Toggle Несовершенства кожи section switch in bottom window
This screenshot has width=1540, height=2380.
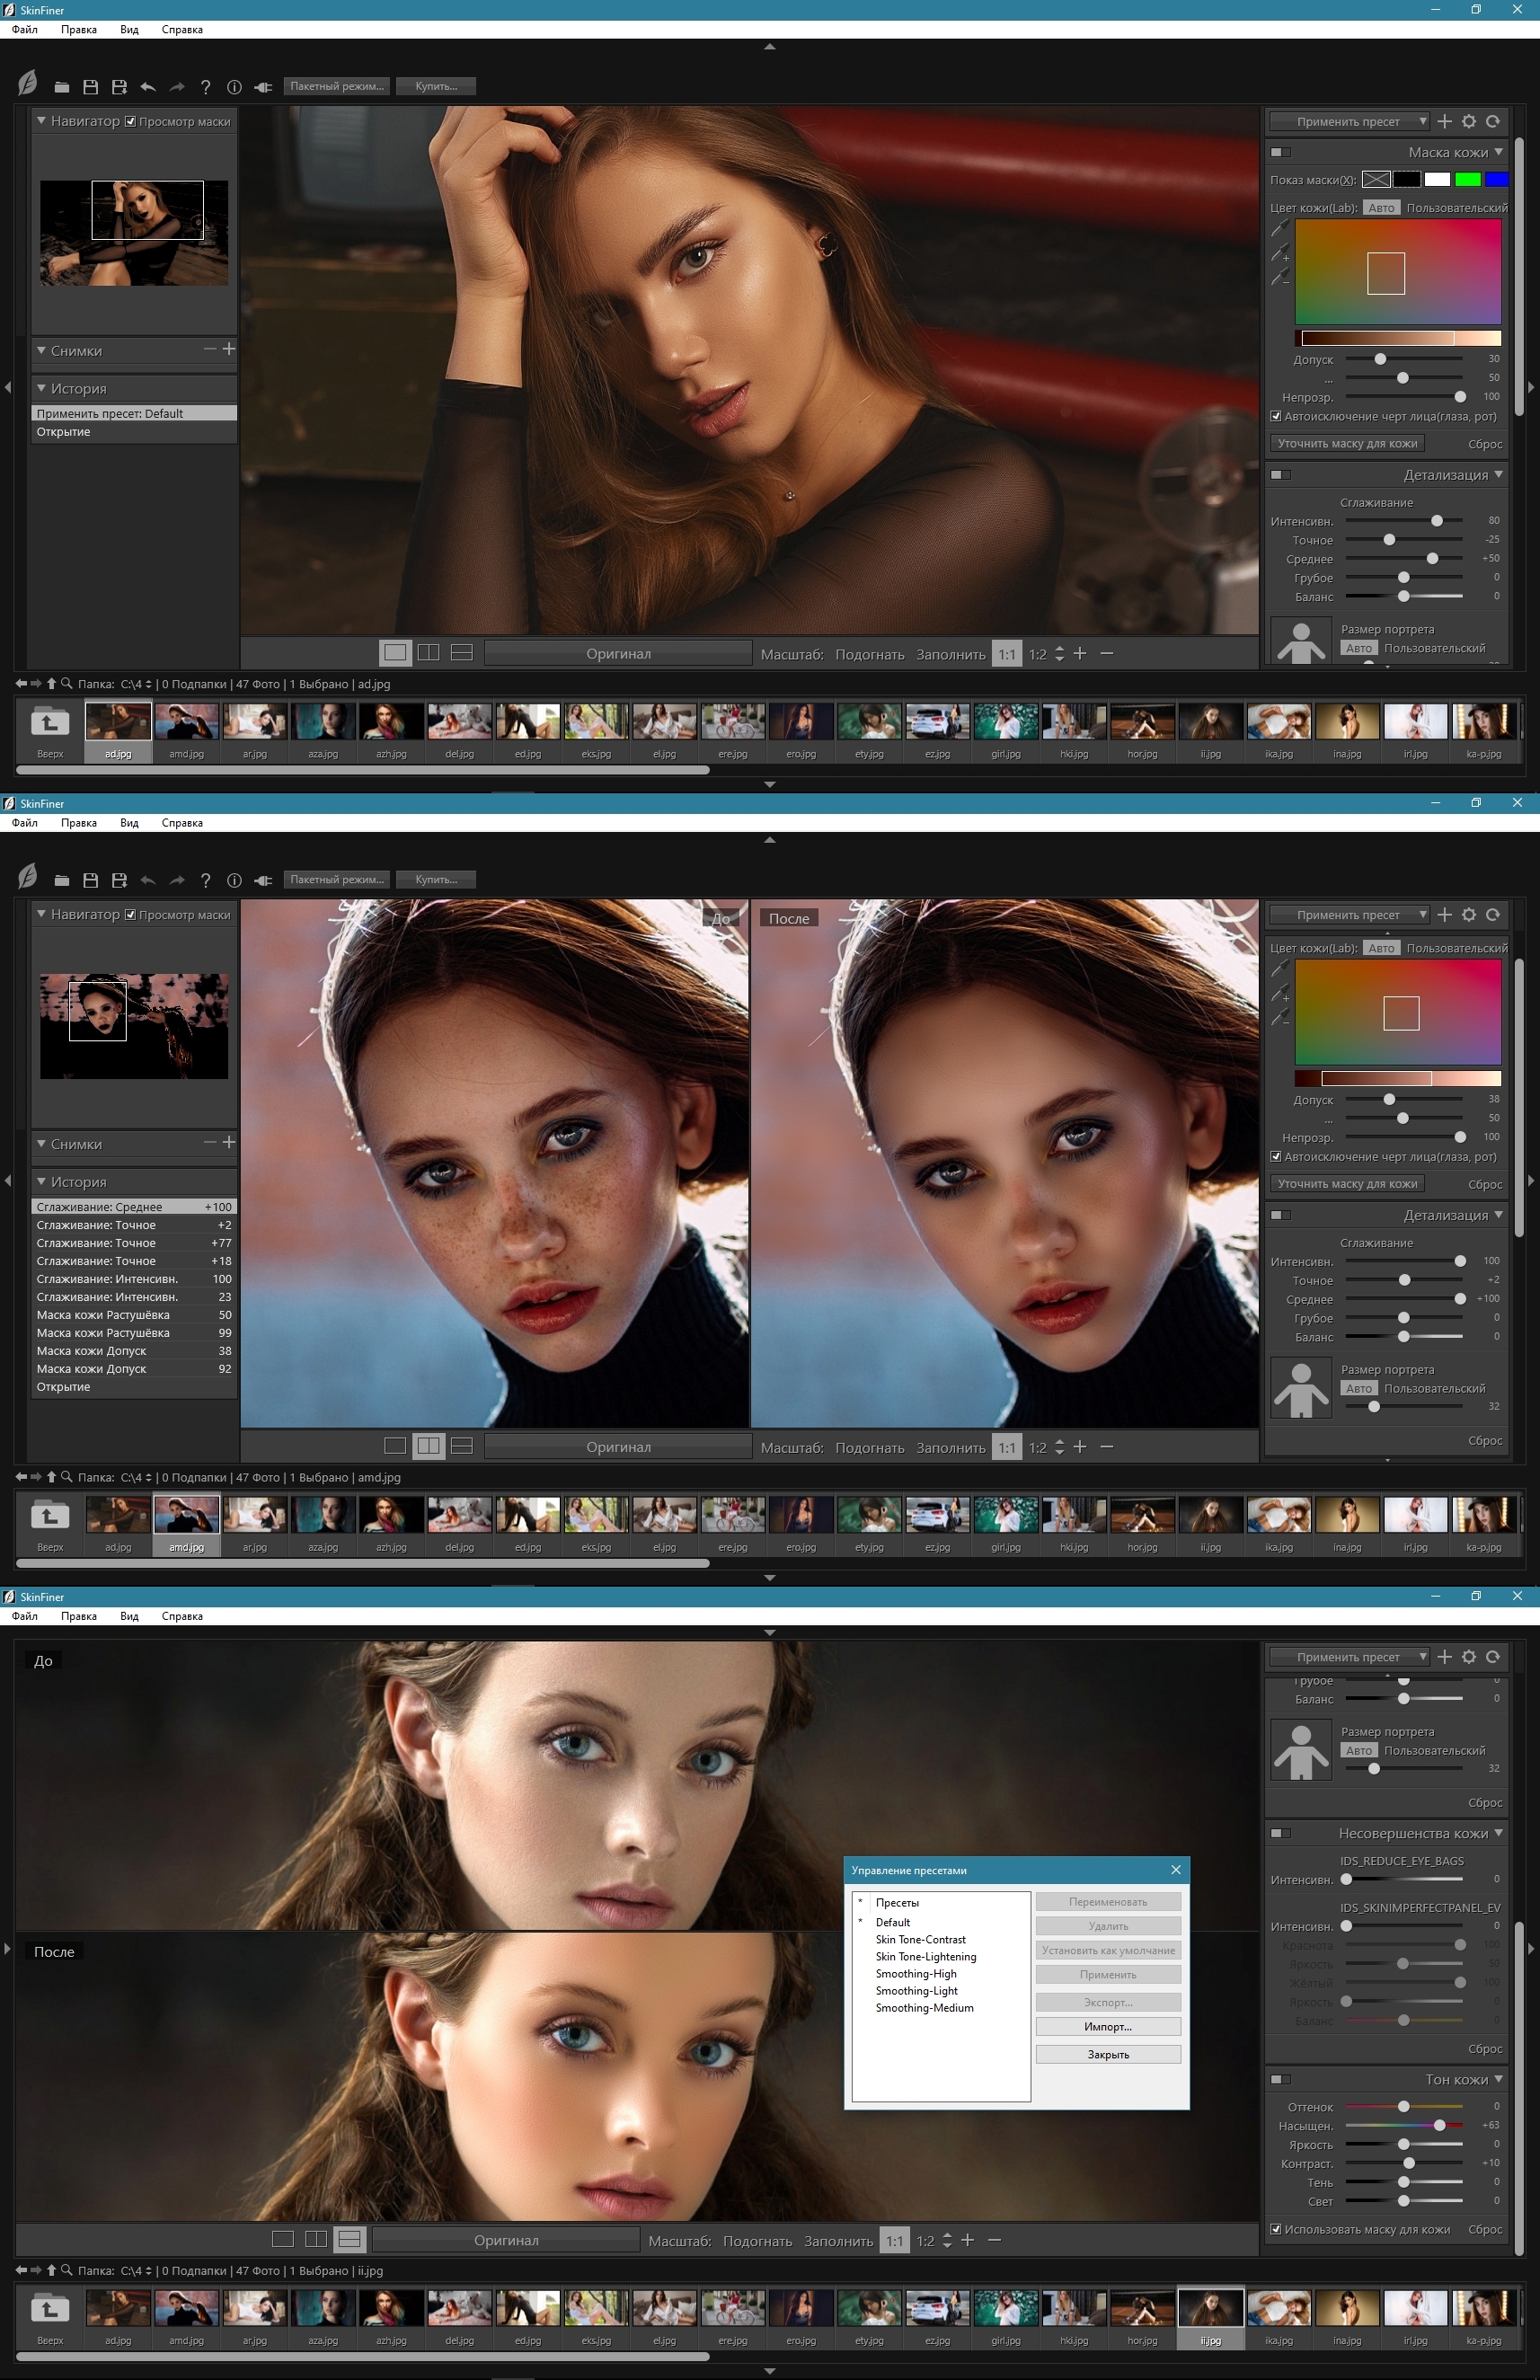1280,1833
